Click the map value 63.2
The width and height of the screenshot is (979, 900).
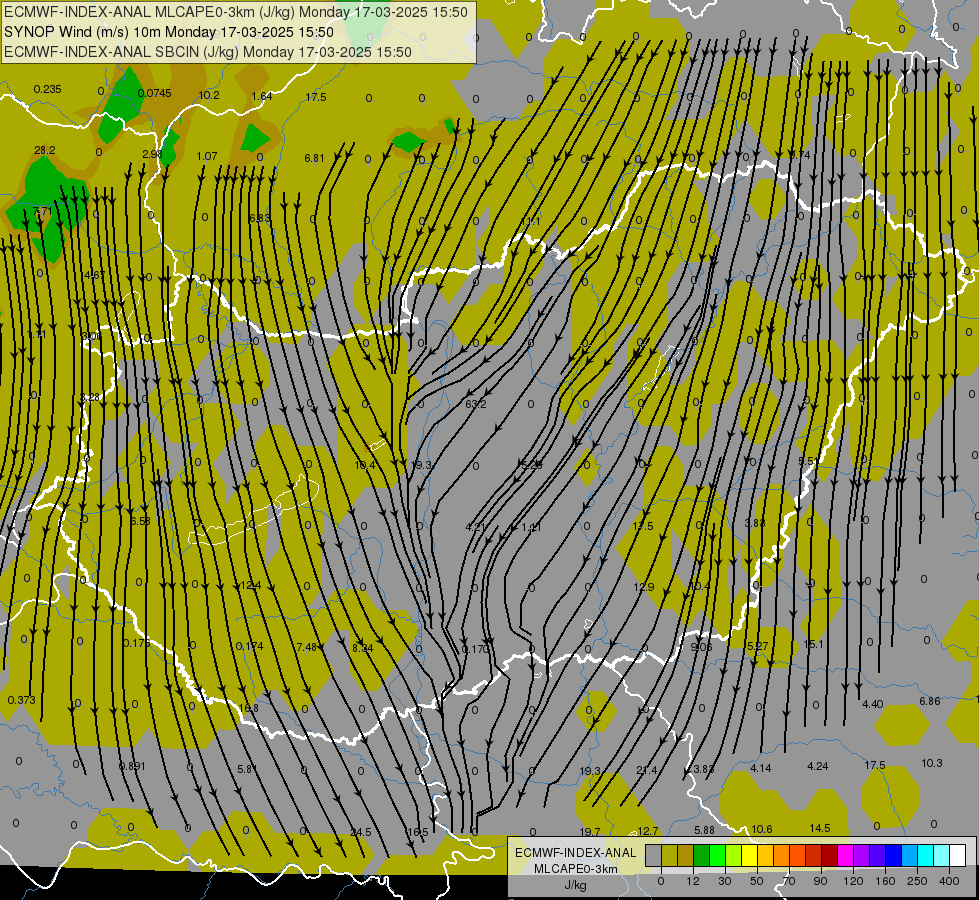[475, 404]
